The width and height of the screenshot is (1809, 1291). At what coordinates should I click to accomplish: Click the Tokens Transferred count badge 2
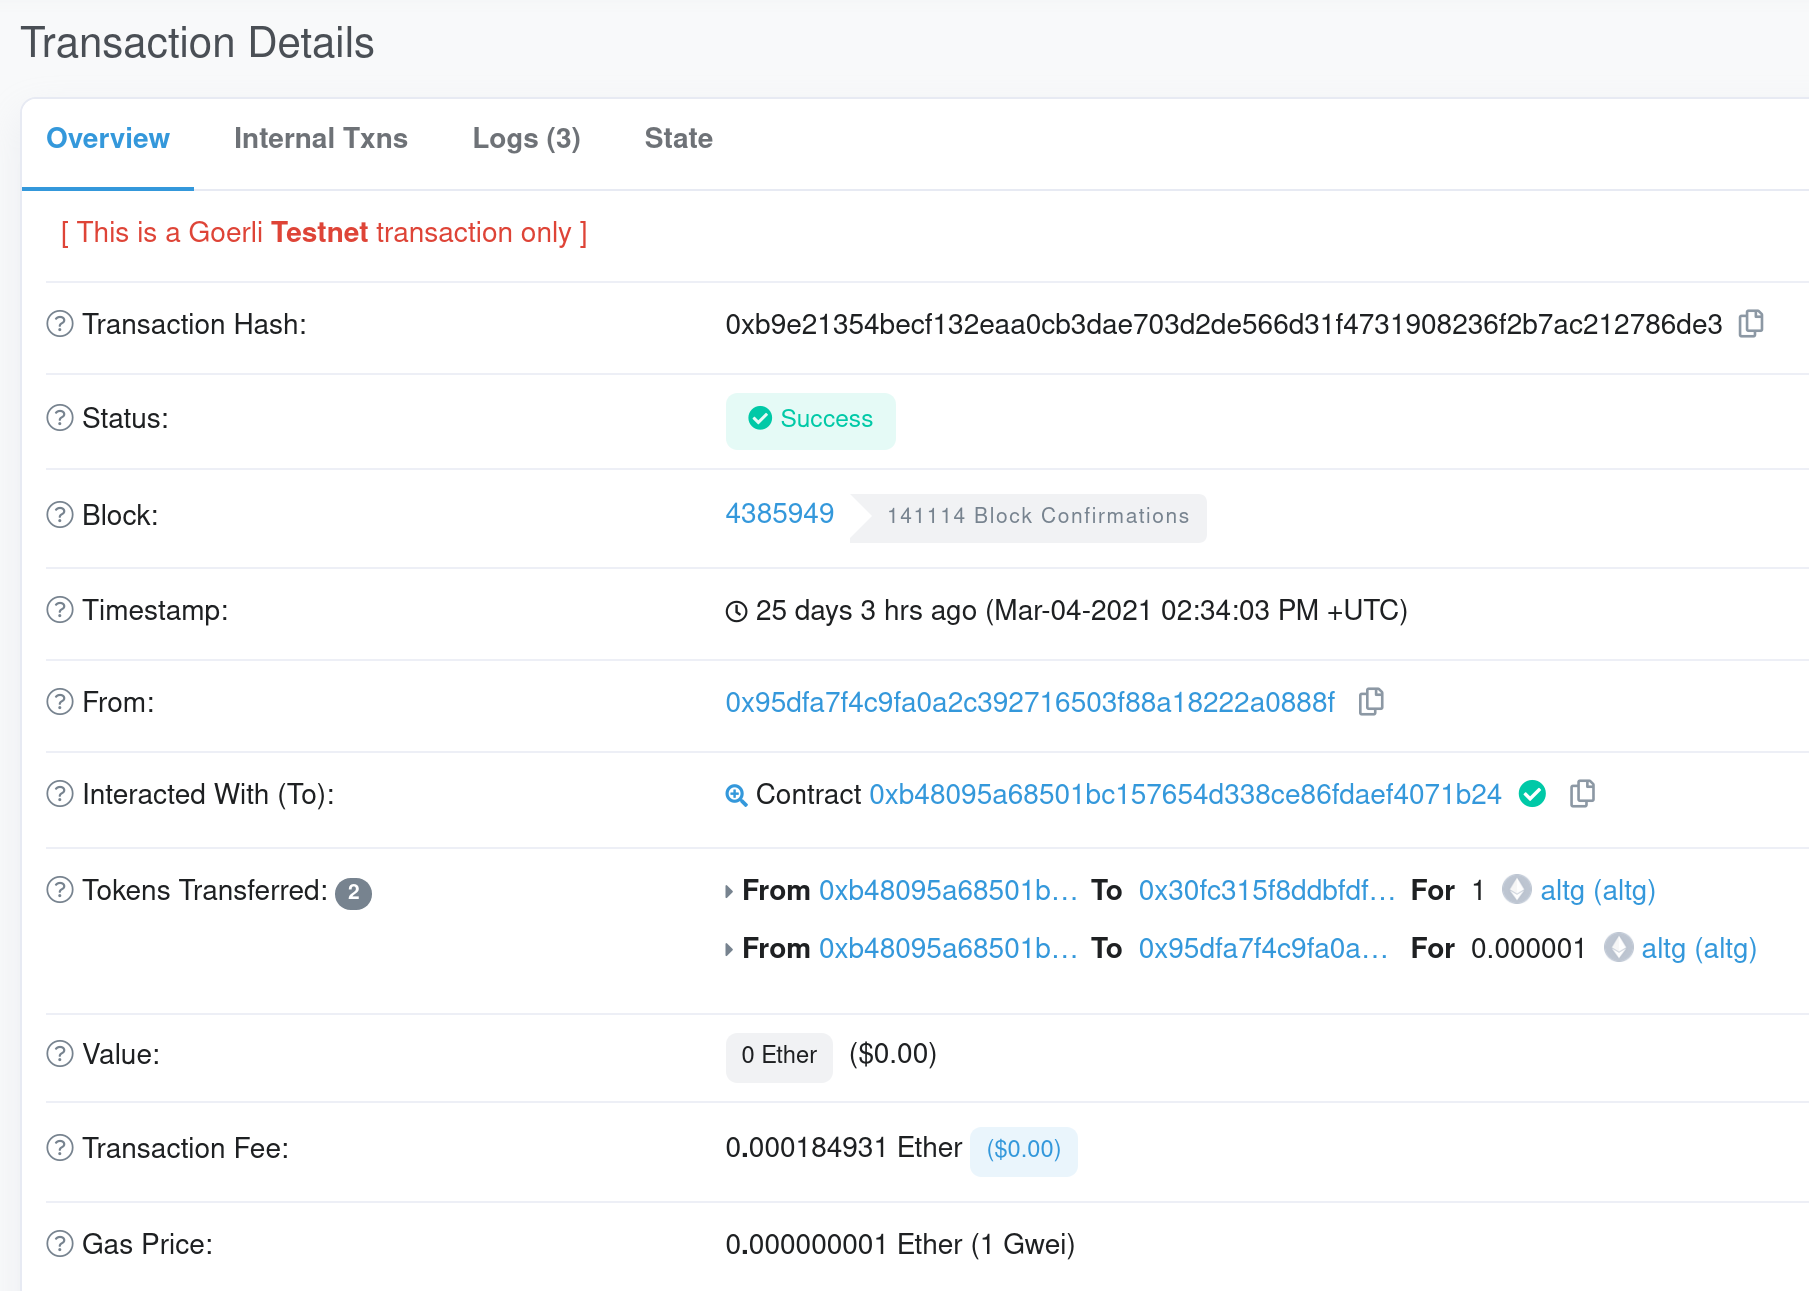pos(353,893)
